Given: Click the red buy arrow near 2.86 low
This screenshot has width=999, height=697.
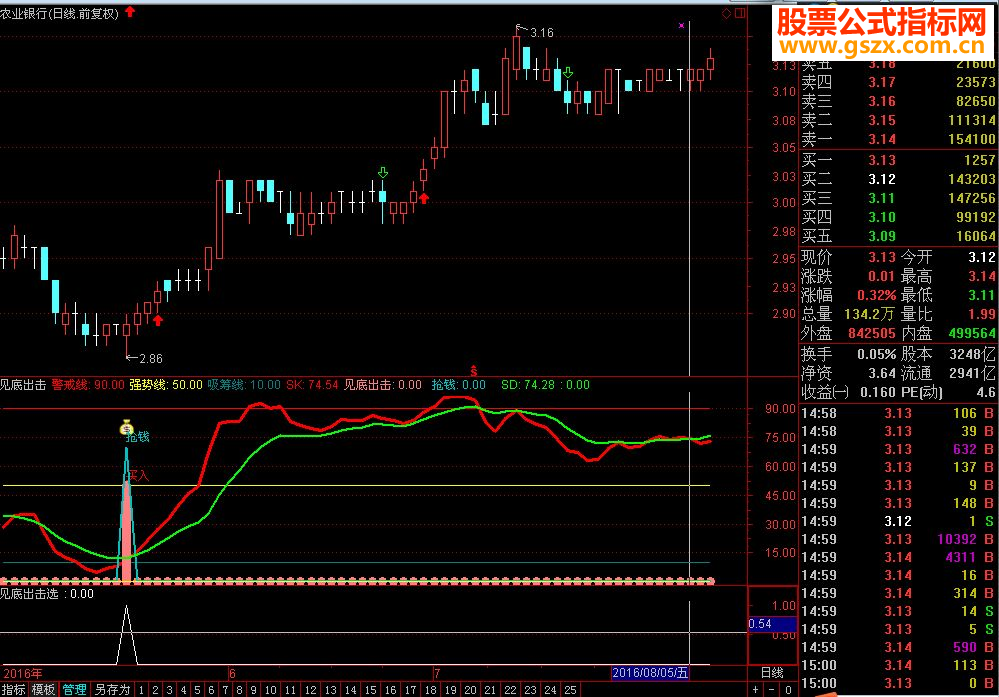Looking at the screenshot, I should click(x=158, y=320).
